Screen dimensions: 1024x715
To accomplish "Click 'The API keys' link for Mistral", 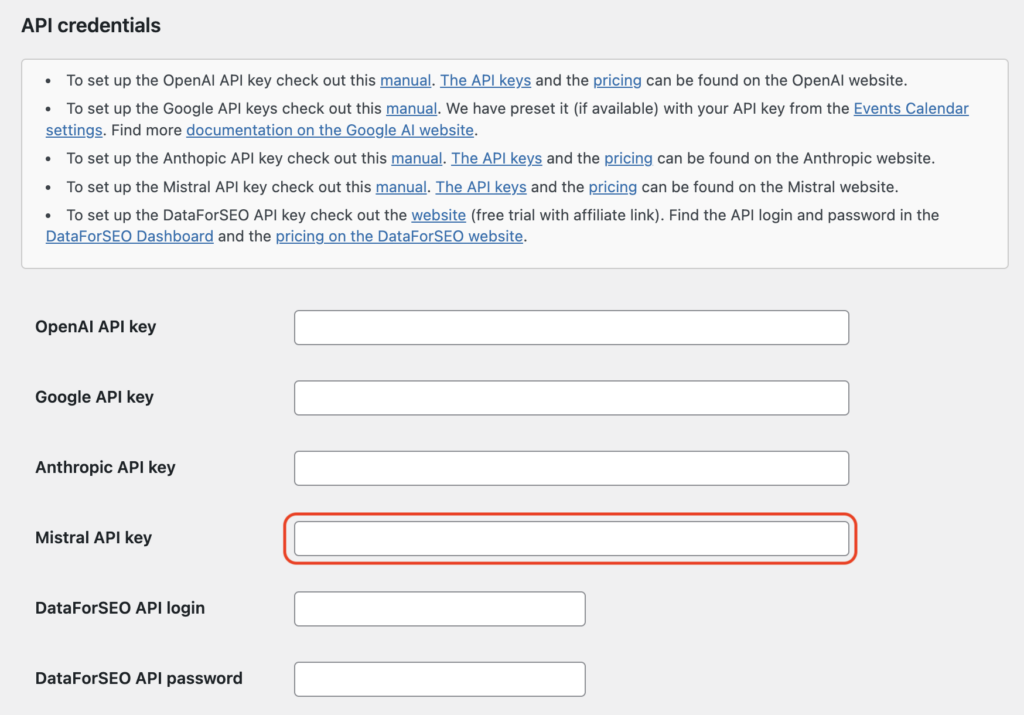I will [x=481, y=186].
